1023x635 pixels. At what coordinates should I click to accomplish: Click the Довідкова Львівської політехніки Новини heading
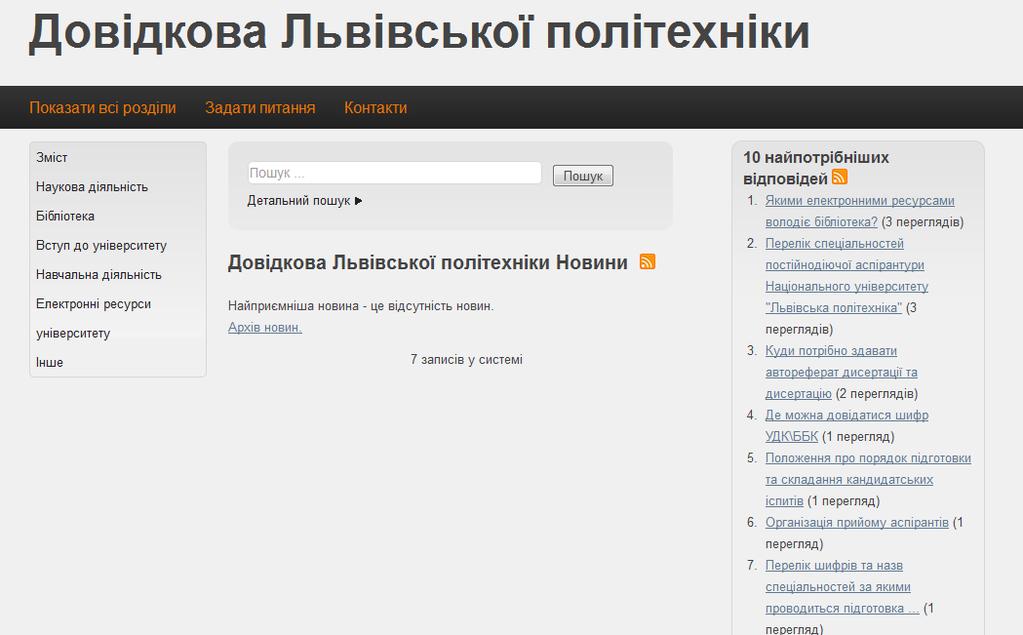click(x=427, y=262)
